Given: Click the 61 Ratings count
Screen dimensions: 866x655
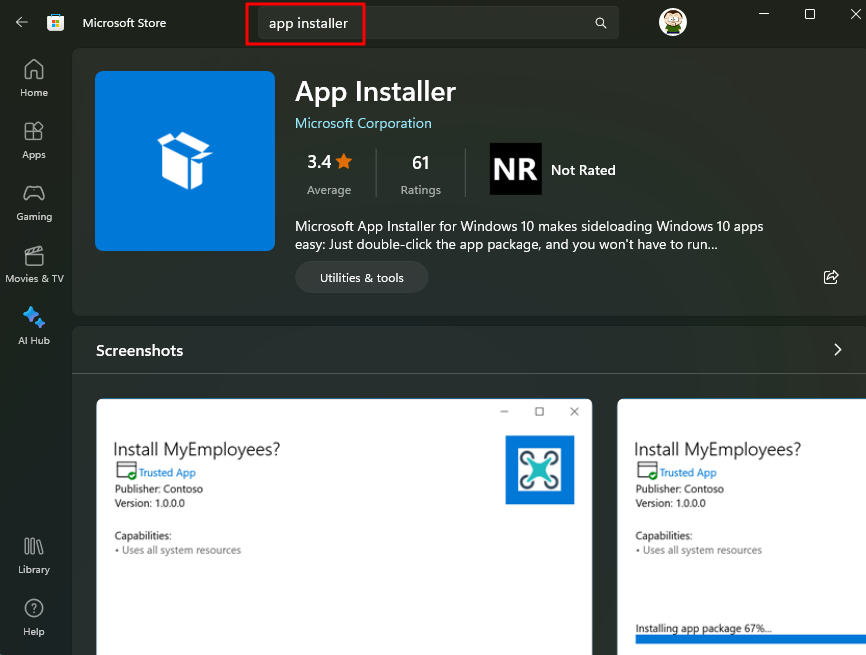Looking at the screenshot, I should (420, 173).
